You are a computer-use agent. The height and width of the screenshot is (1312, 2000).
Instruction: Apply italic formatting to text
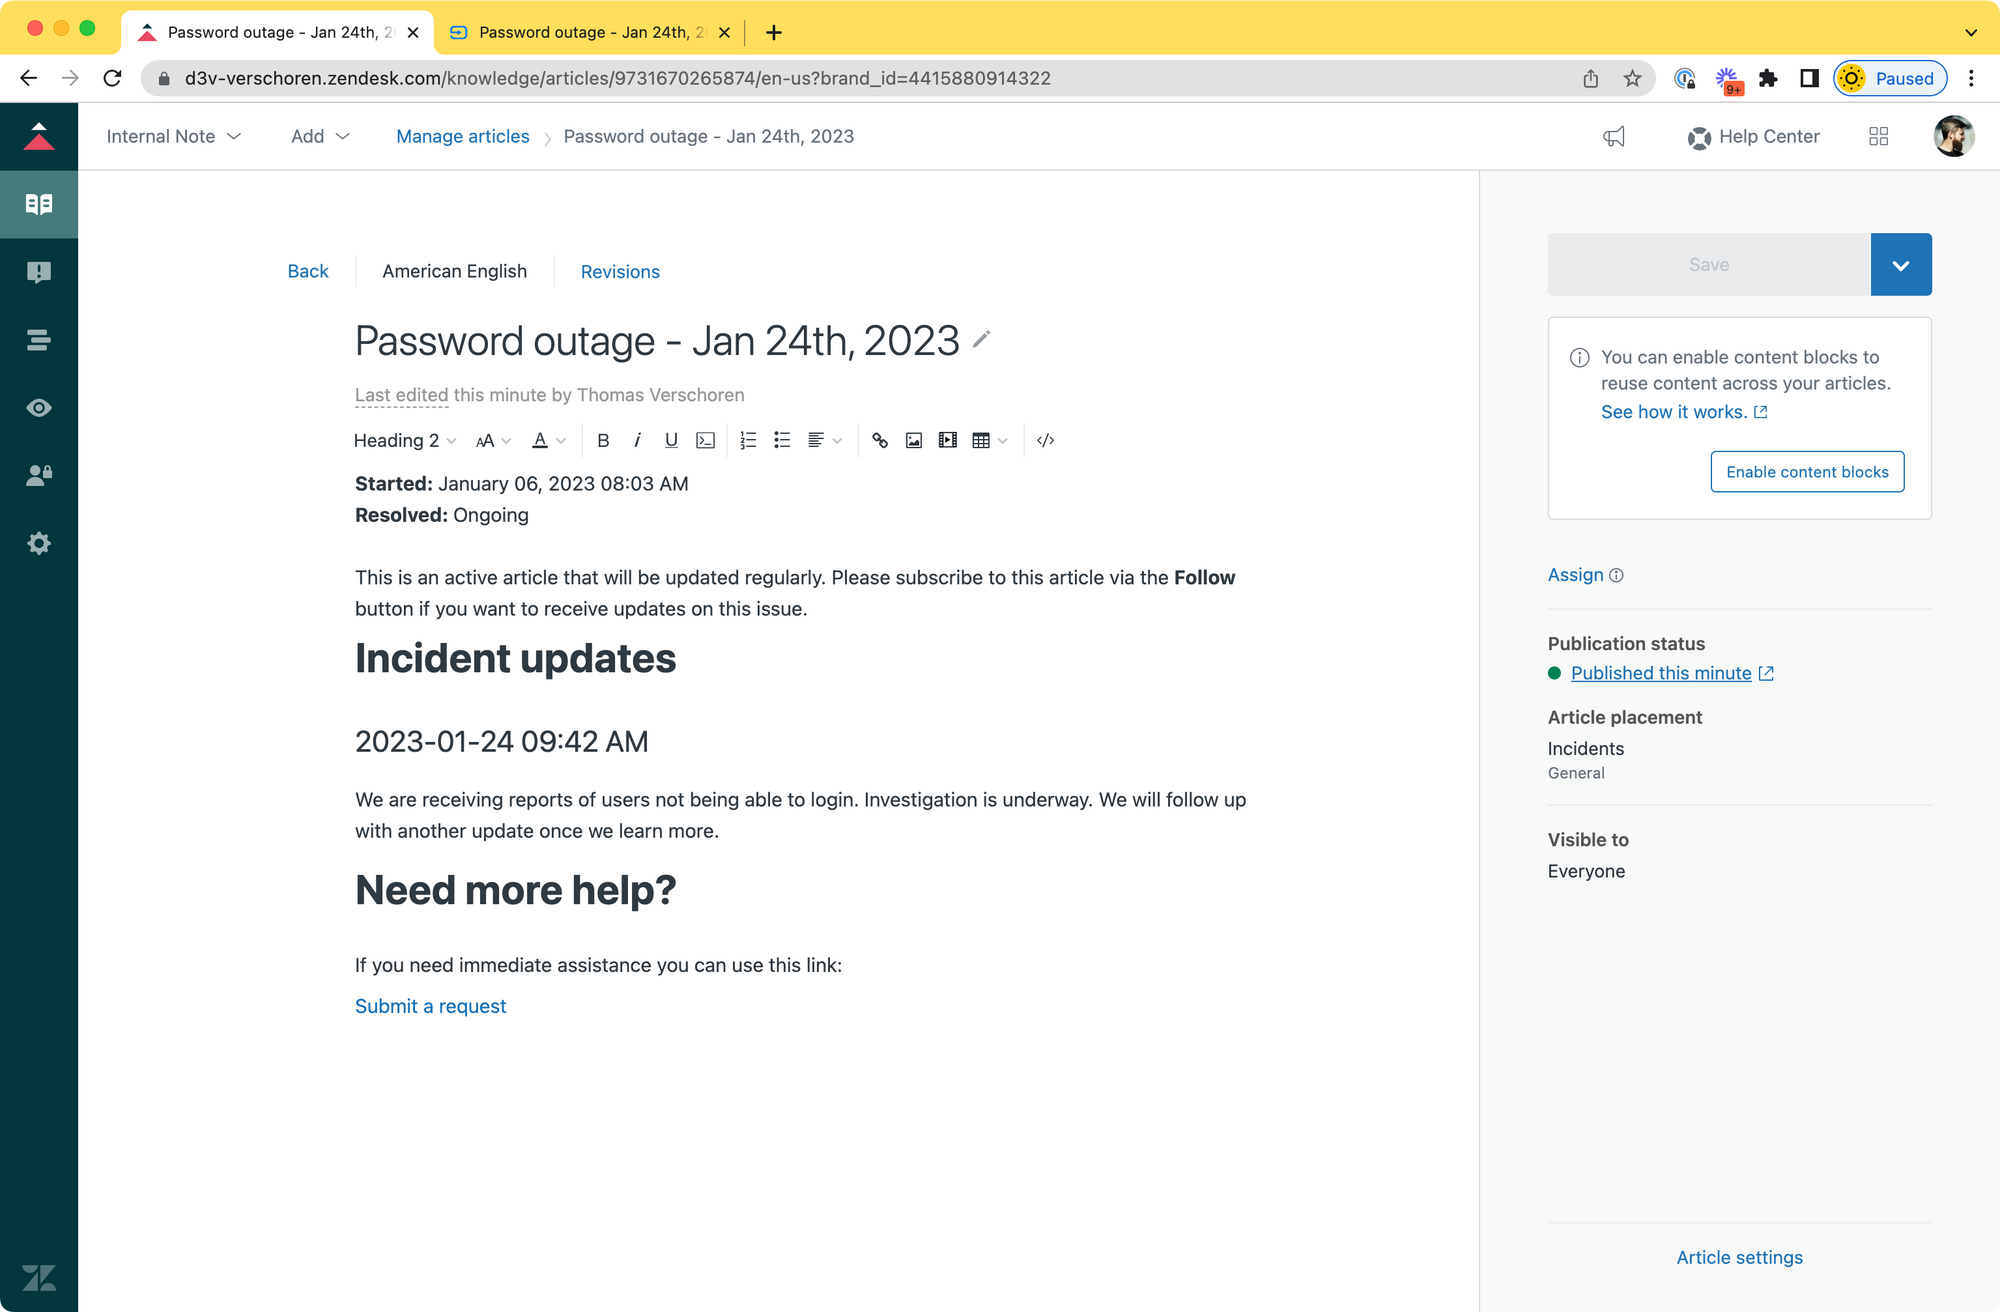coord(637,441)
